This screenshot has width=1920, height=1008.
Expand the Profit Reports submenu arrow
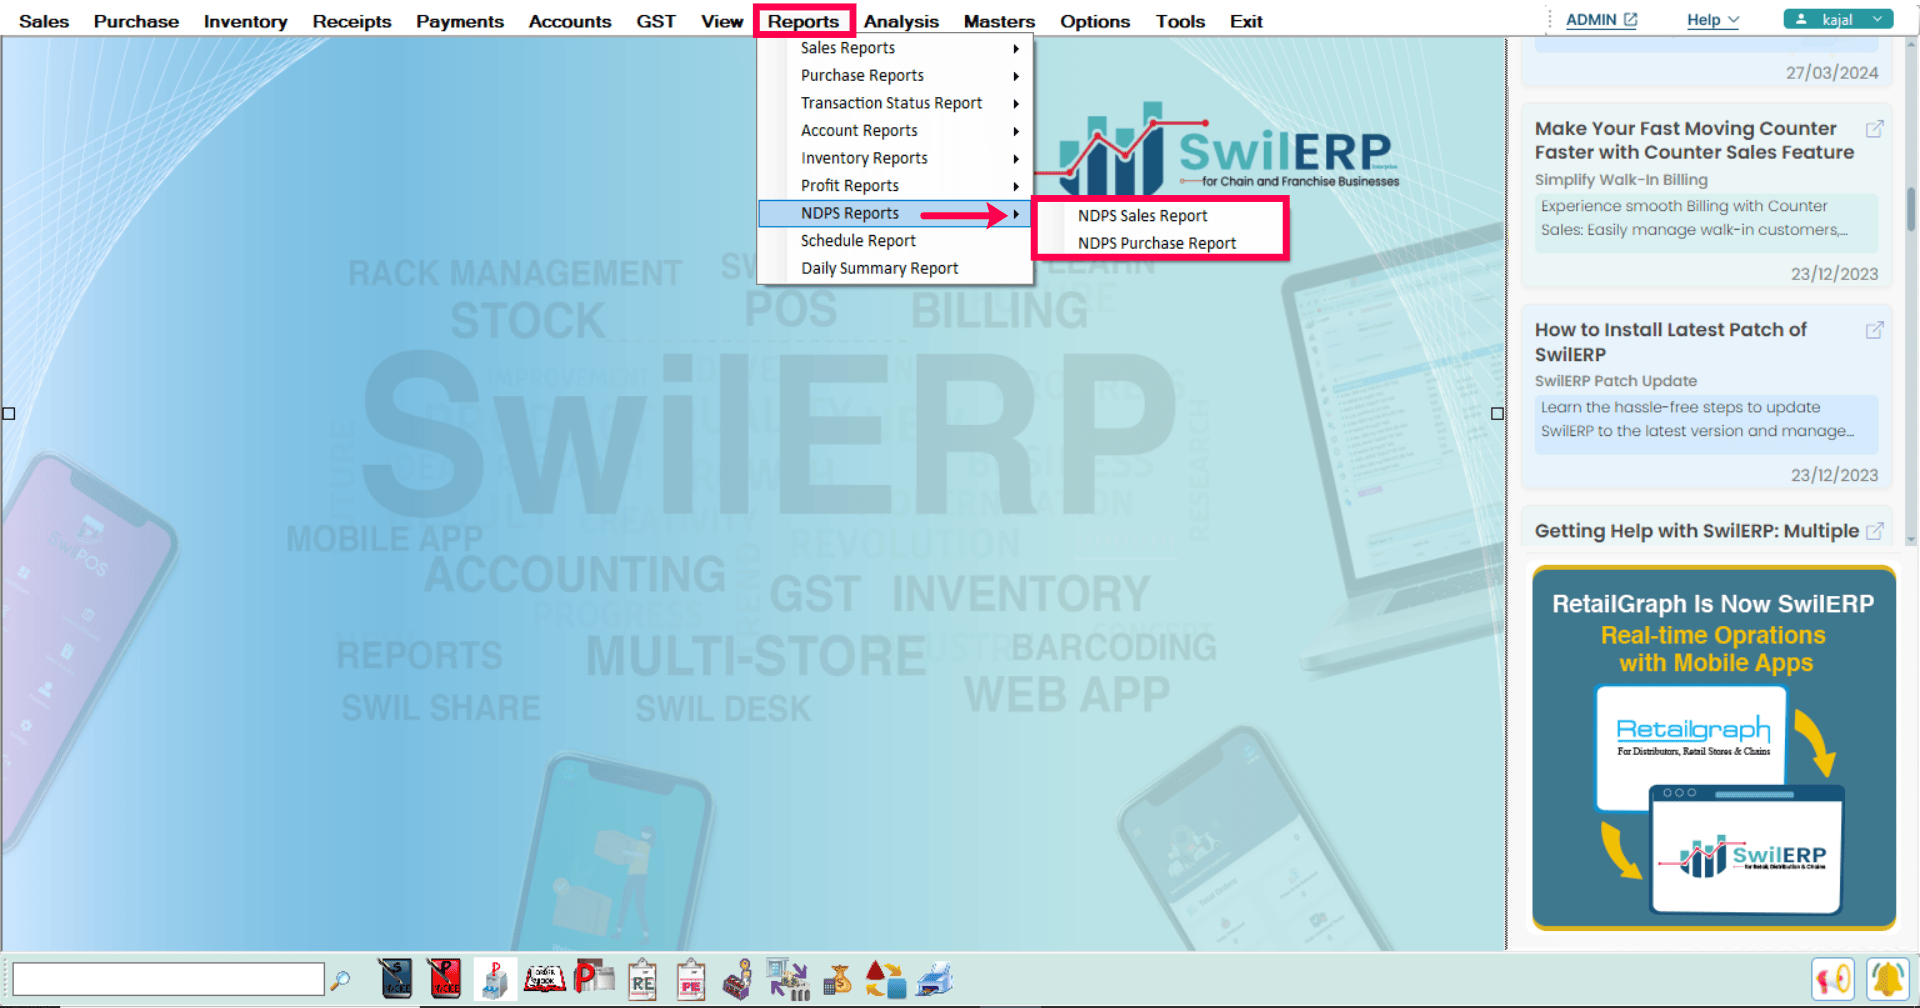(x=1015, y=186)
